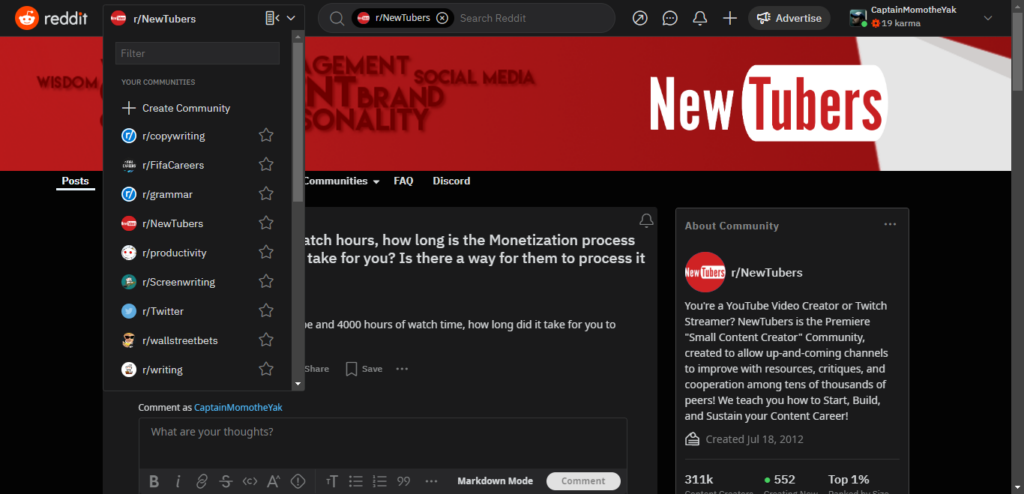Click the list scrollbar down arrow
The image size is (1024, 494).
pos(298,384)
